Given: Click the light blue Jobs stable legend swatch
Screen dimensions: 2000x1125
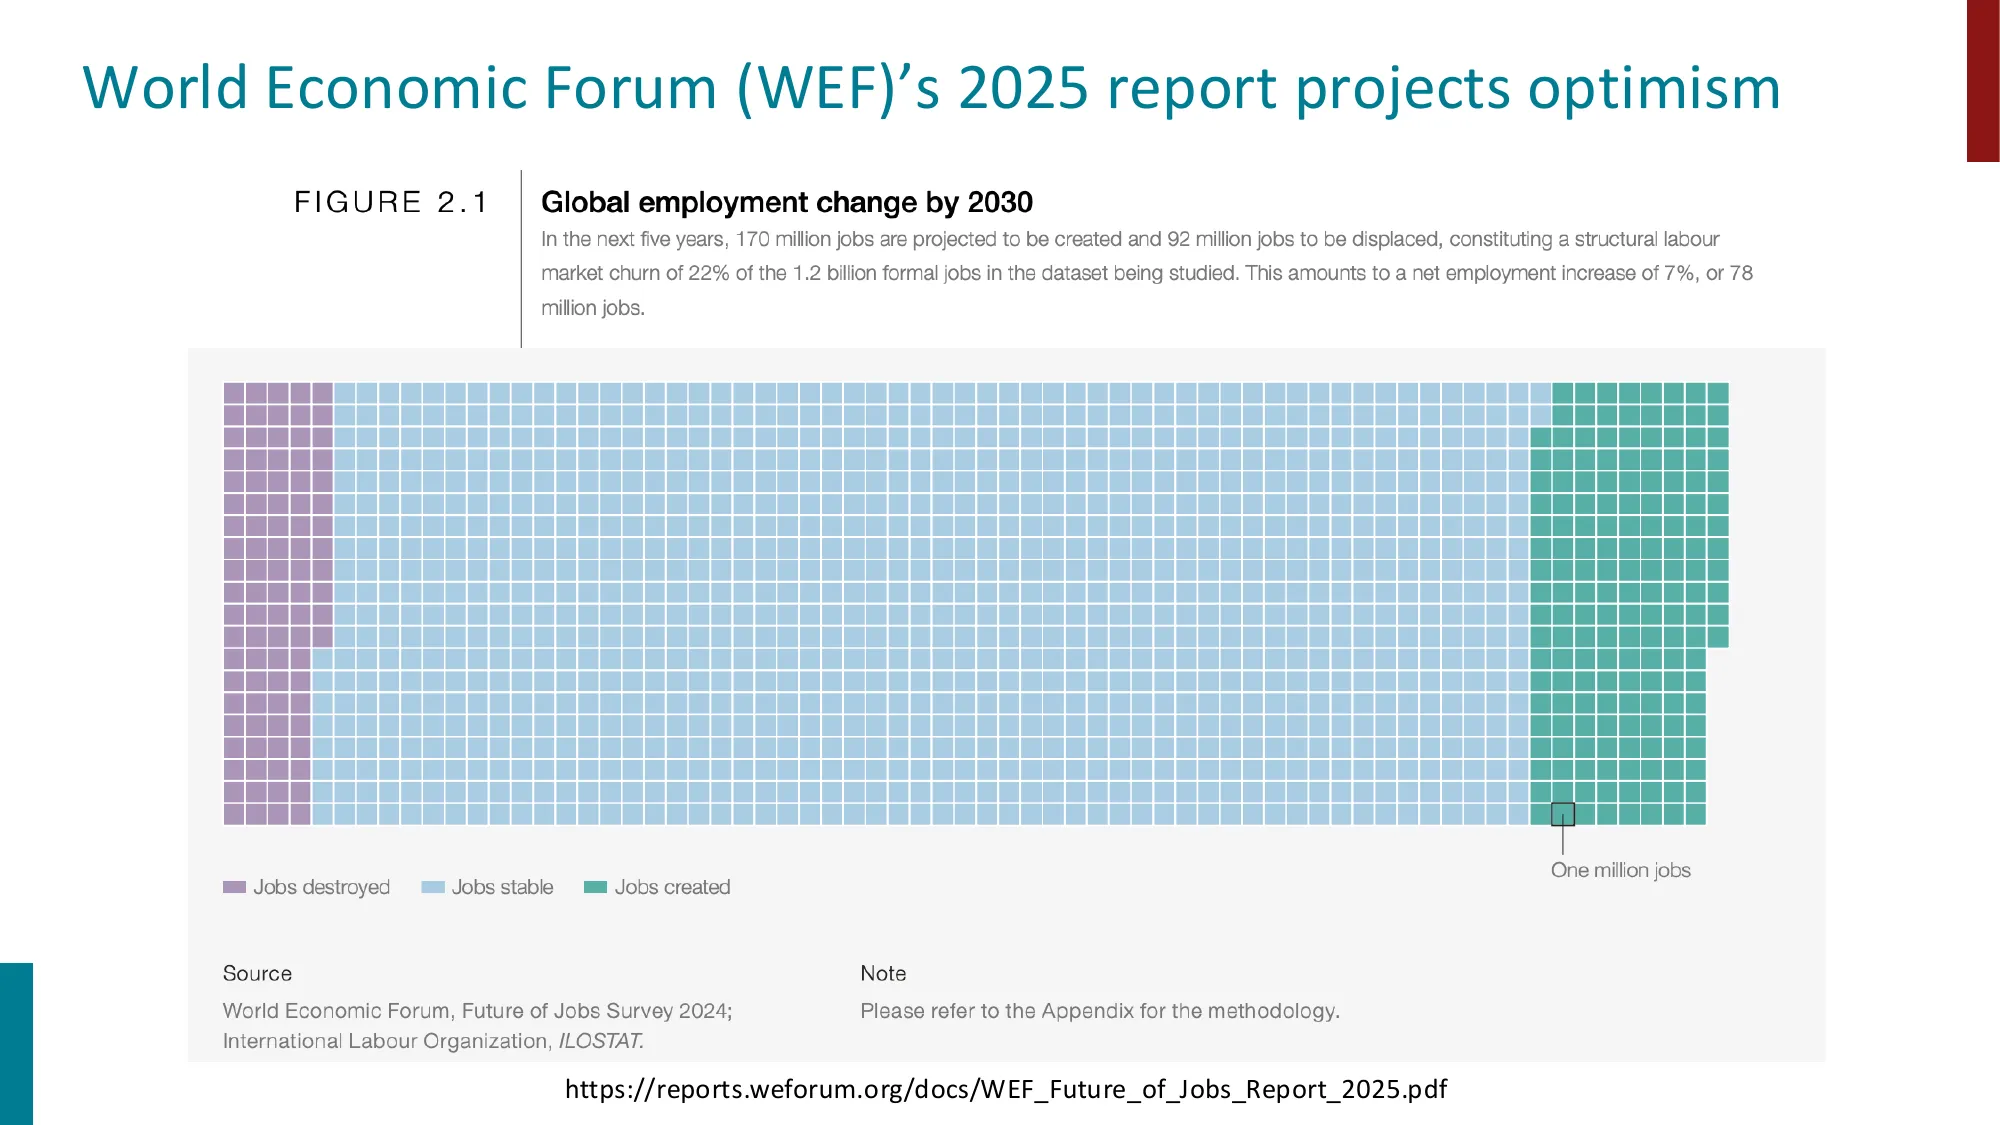Looking at the screenshot, I should [432, 887].
